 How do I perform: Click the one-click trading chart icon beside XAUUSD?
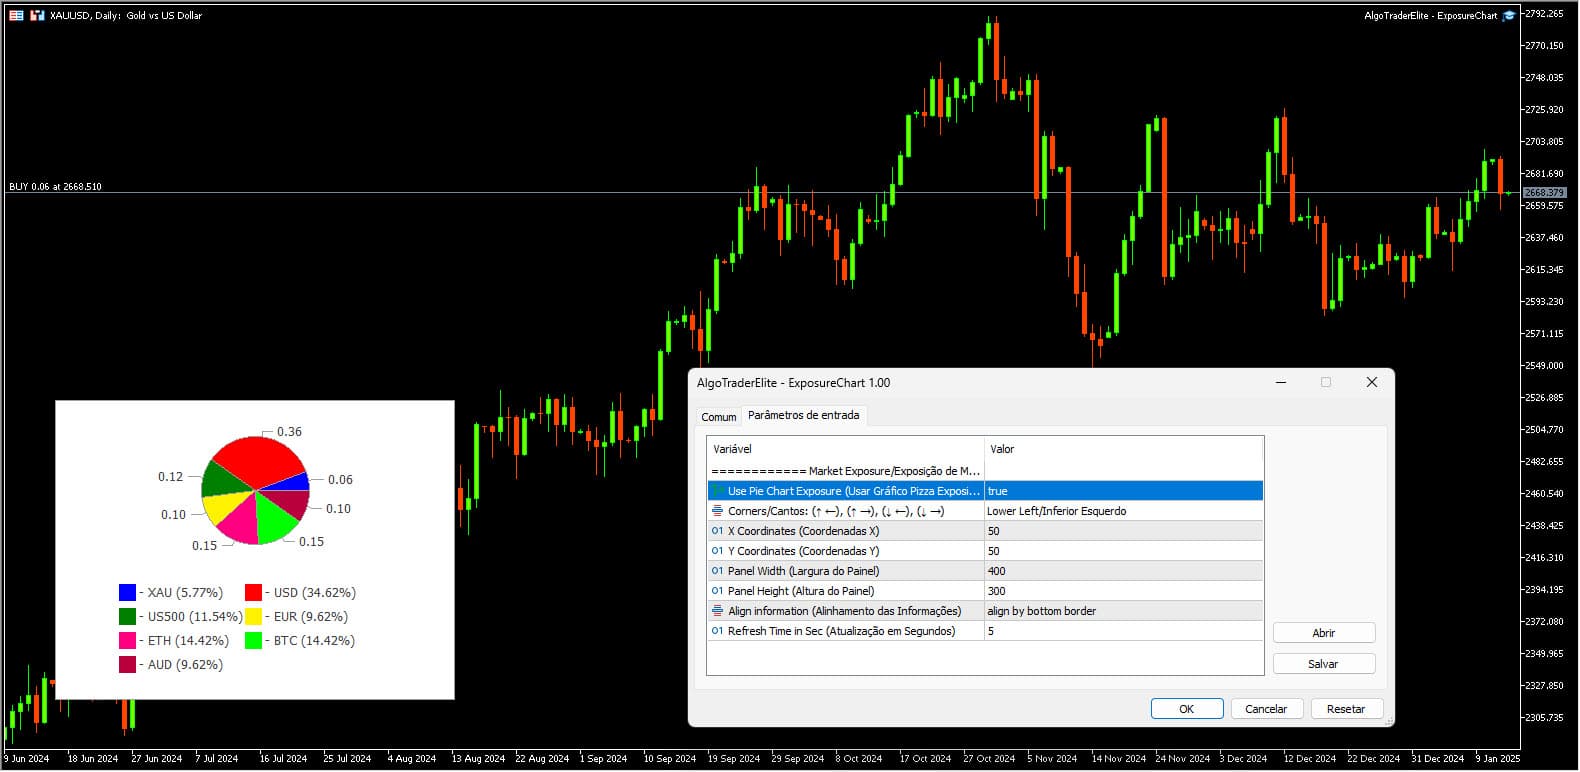[37, 15]
